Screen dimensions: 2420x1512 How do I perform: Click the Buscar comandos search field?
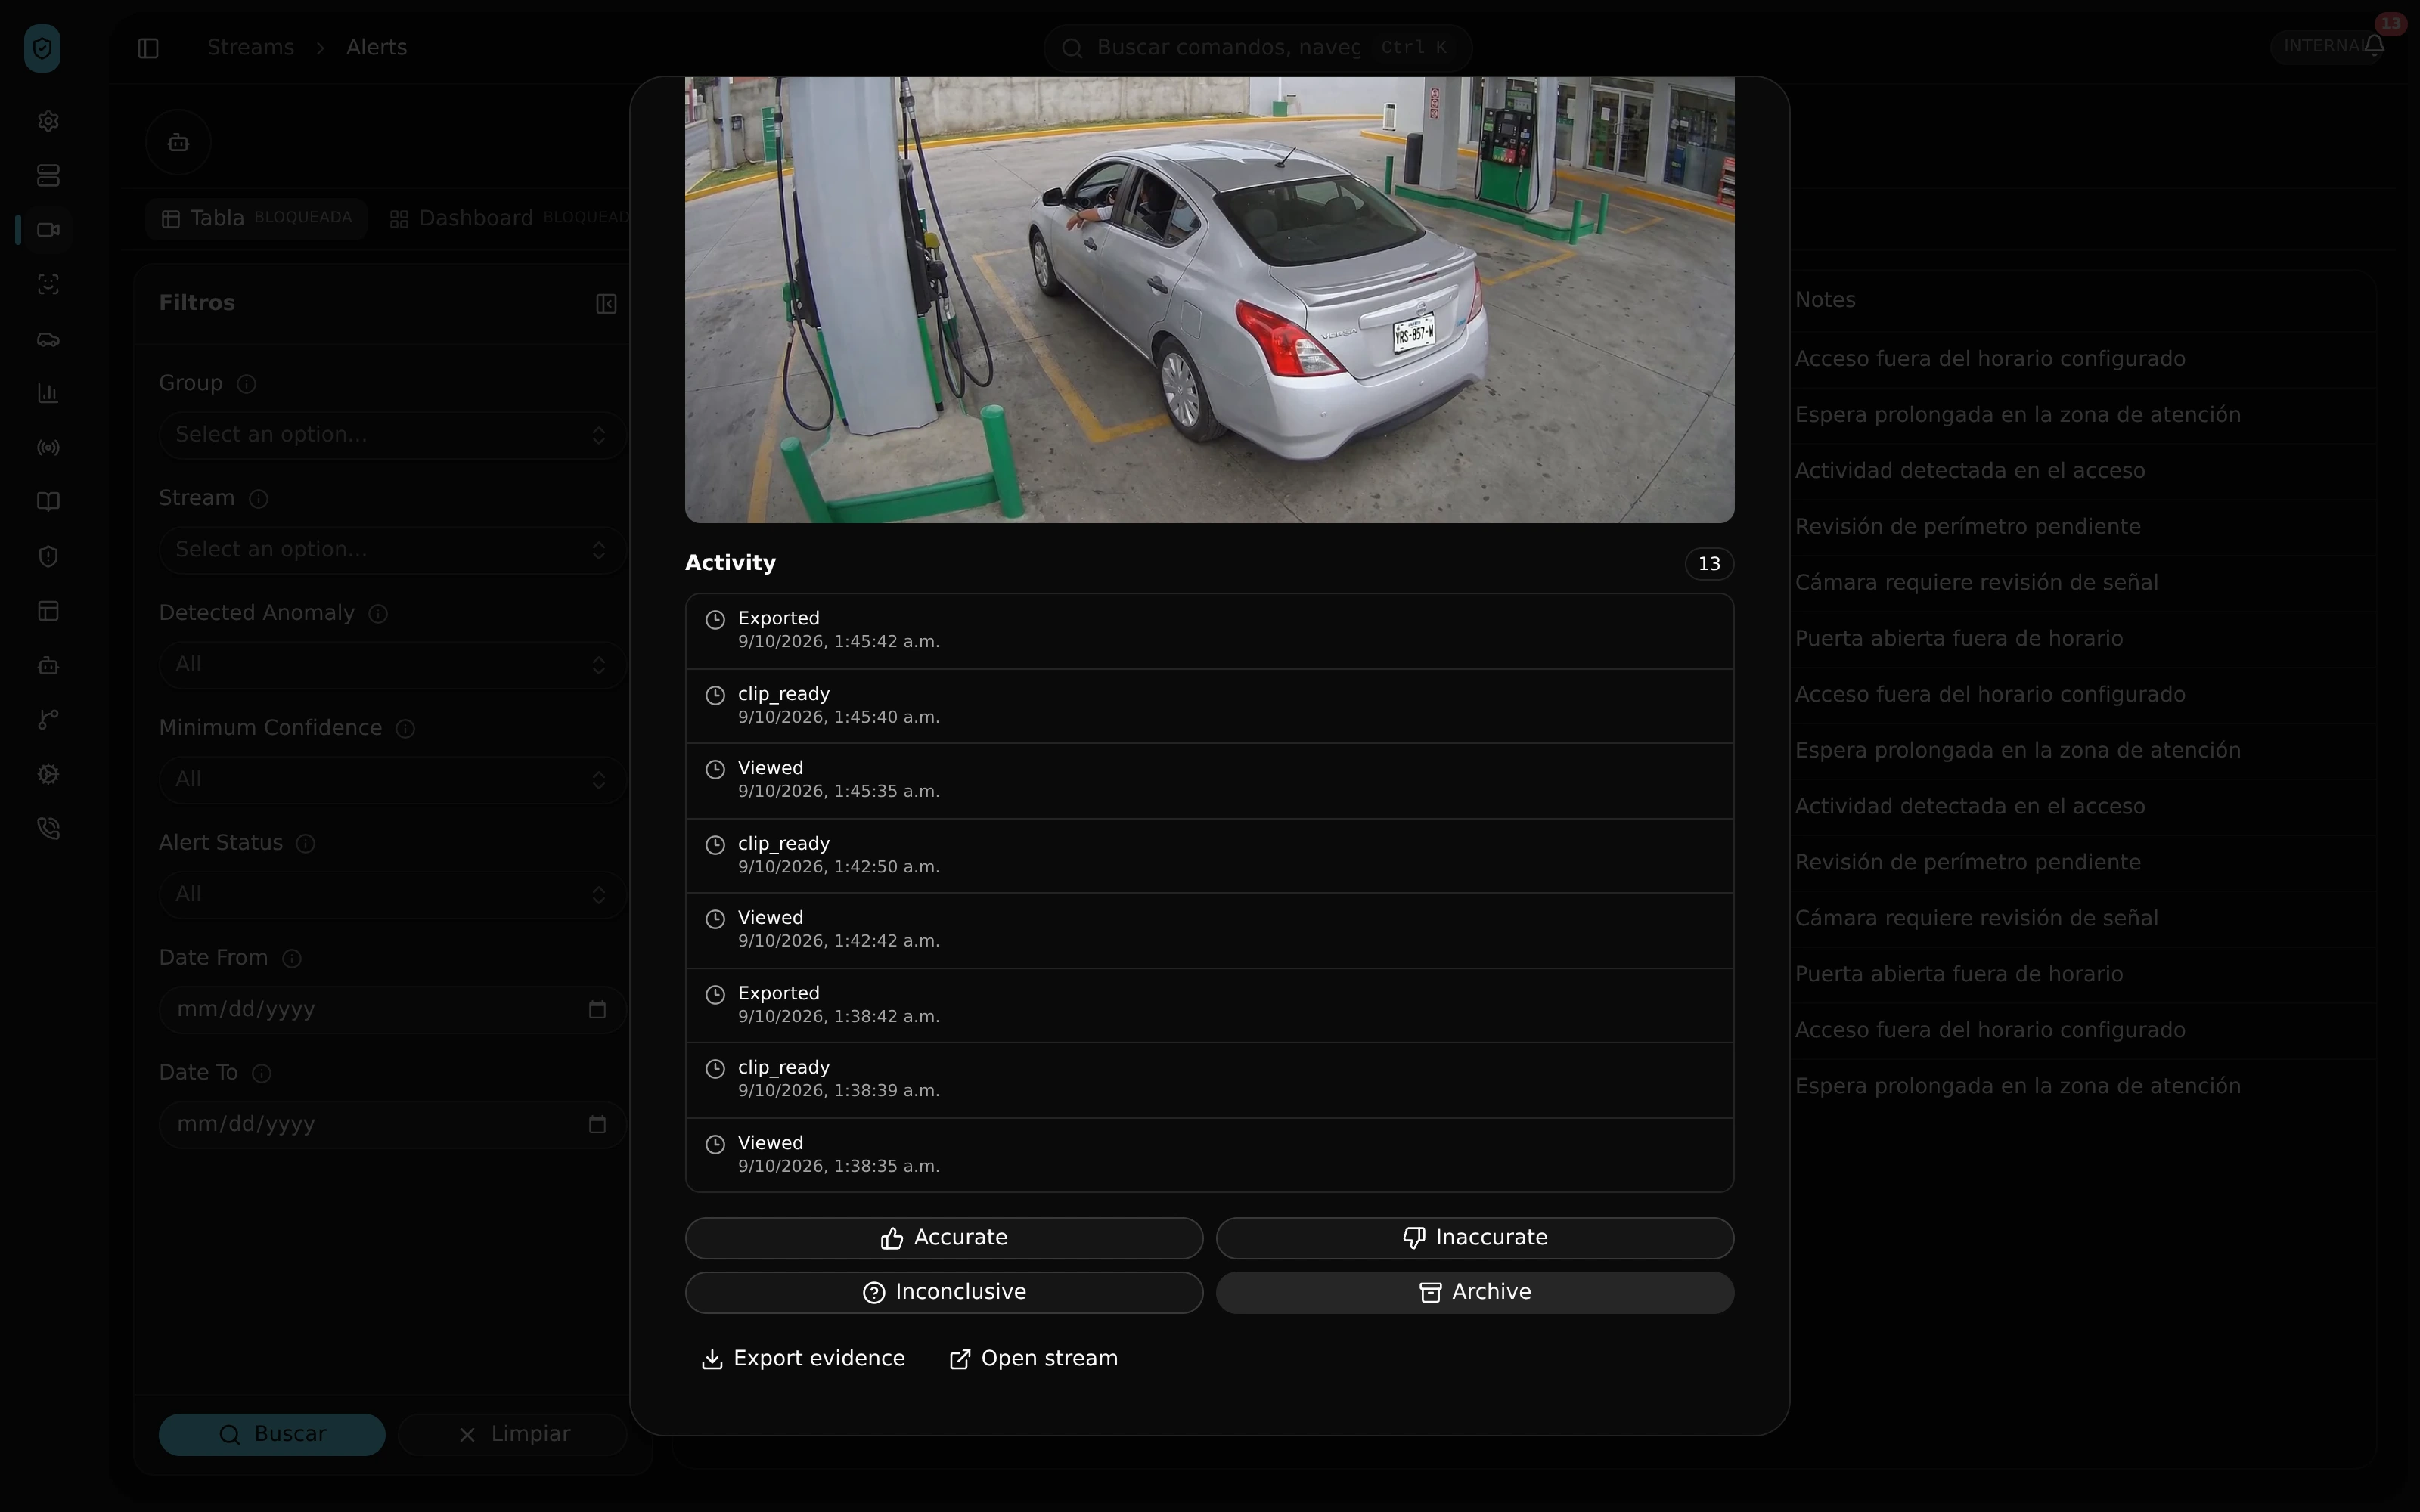pyautogui.click(x=1258, y=48)
